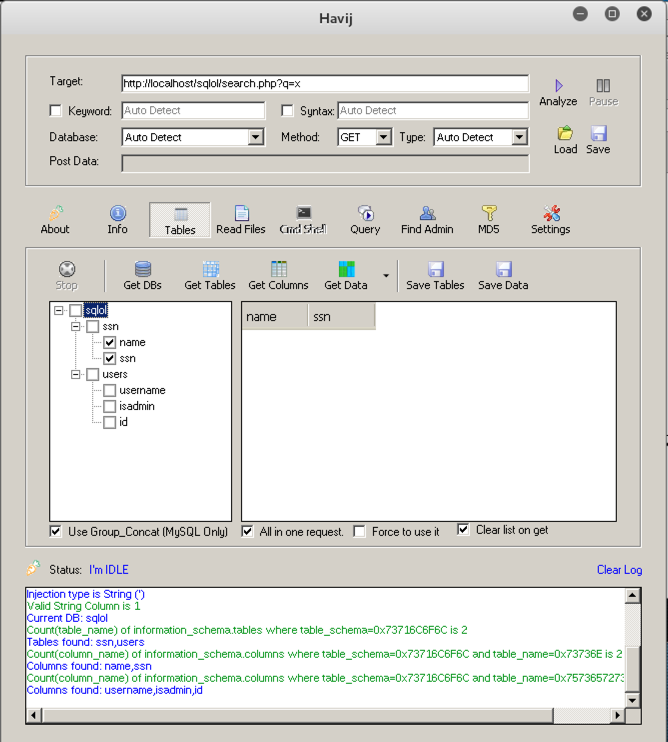Uncheck the ssn column checkbox

click(x=110, y=358)
